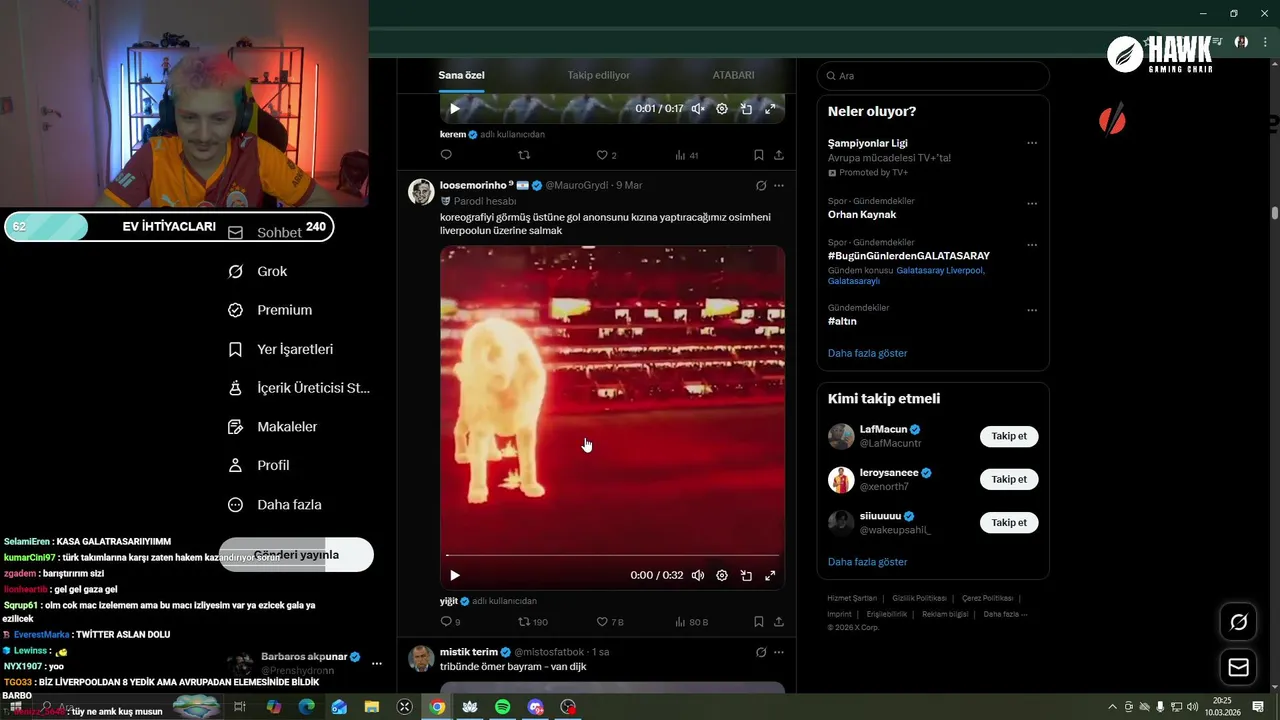Bookmark kerem's video post
This screenshot has height=720, width=1280.
[x=758, y=155]
